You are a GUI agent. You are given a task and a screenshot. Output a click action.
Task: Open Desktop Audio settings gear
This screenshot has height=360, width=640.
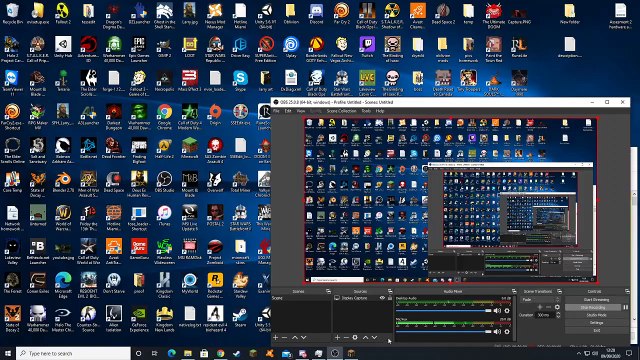click(507, 311)
